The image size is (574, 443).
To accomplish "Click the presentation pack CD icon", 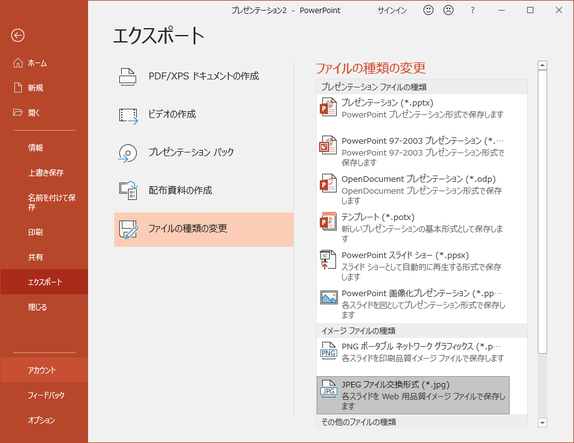I will 128,153.
